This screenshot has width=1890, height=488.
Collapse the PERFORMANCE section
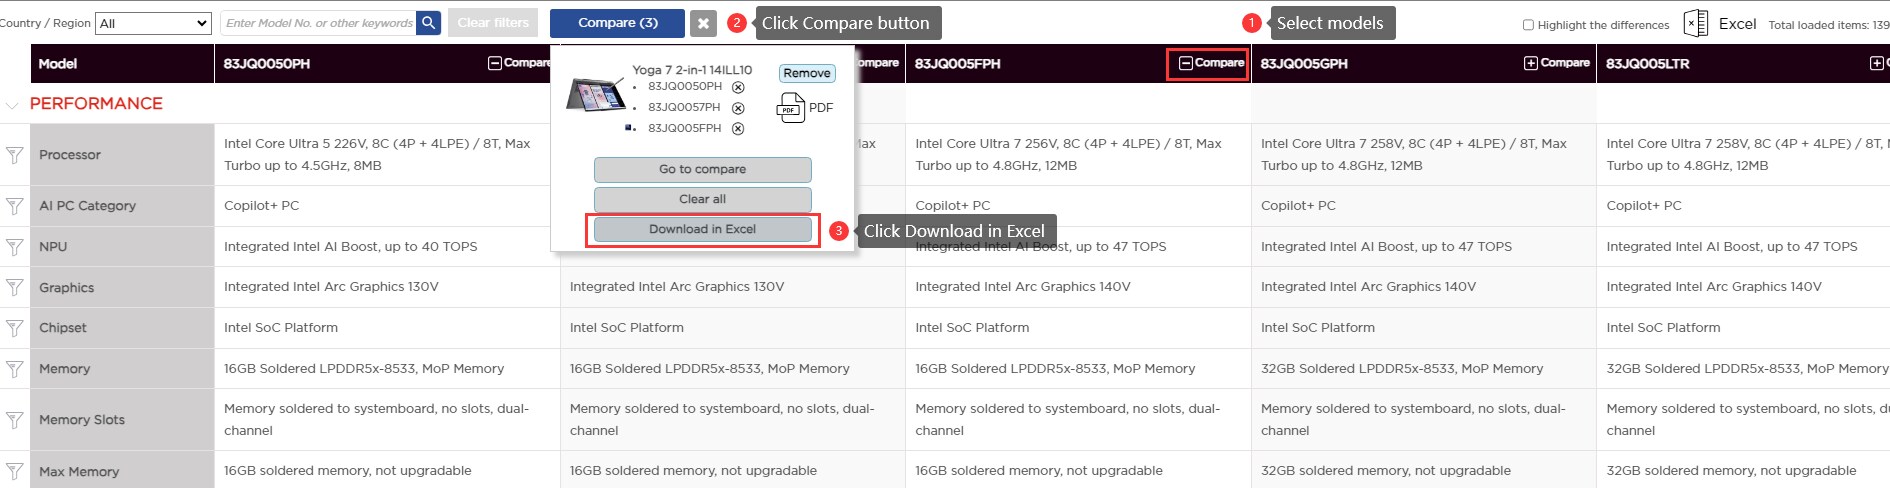point(12,104)
